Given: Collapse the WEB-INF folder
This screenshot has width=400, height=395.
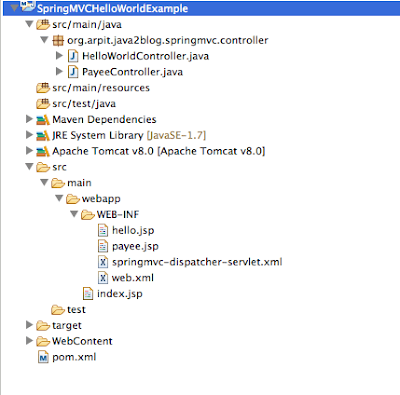Looking at the screenshot, I should point(74,214).
